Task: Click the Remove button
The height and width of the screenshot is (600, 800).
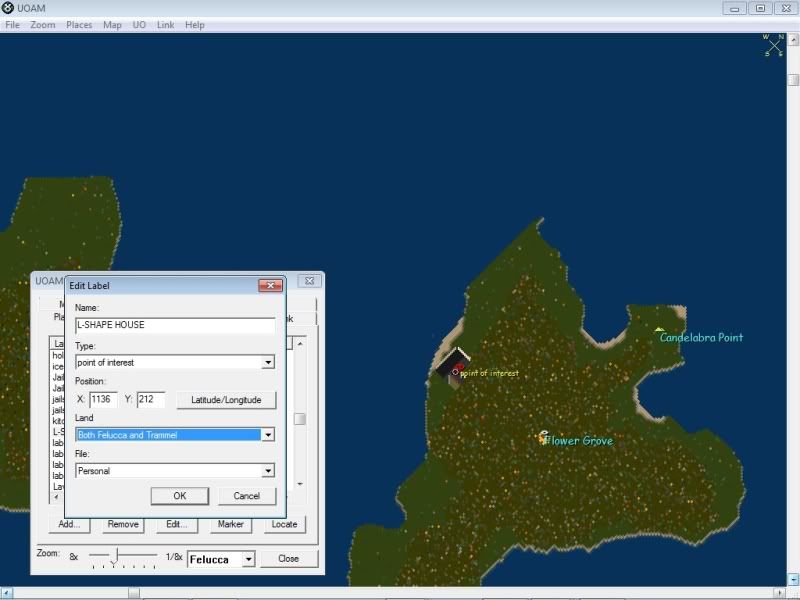Action: point(123,524)
